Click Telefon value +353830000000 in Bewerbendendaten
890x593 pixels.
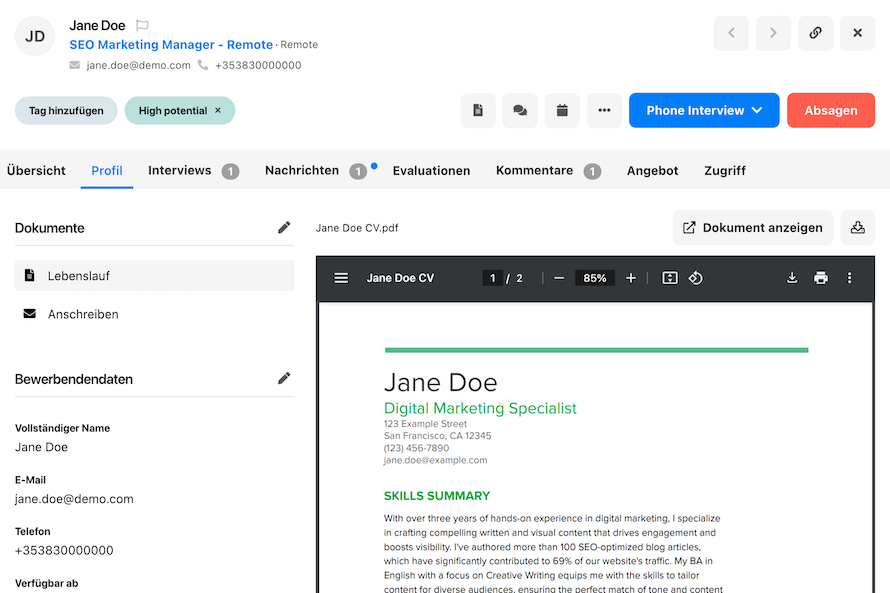[x=64, y=550]
